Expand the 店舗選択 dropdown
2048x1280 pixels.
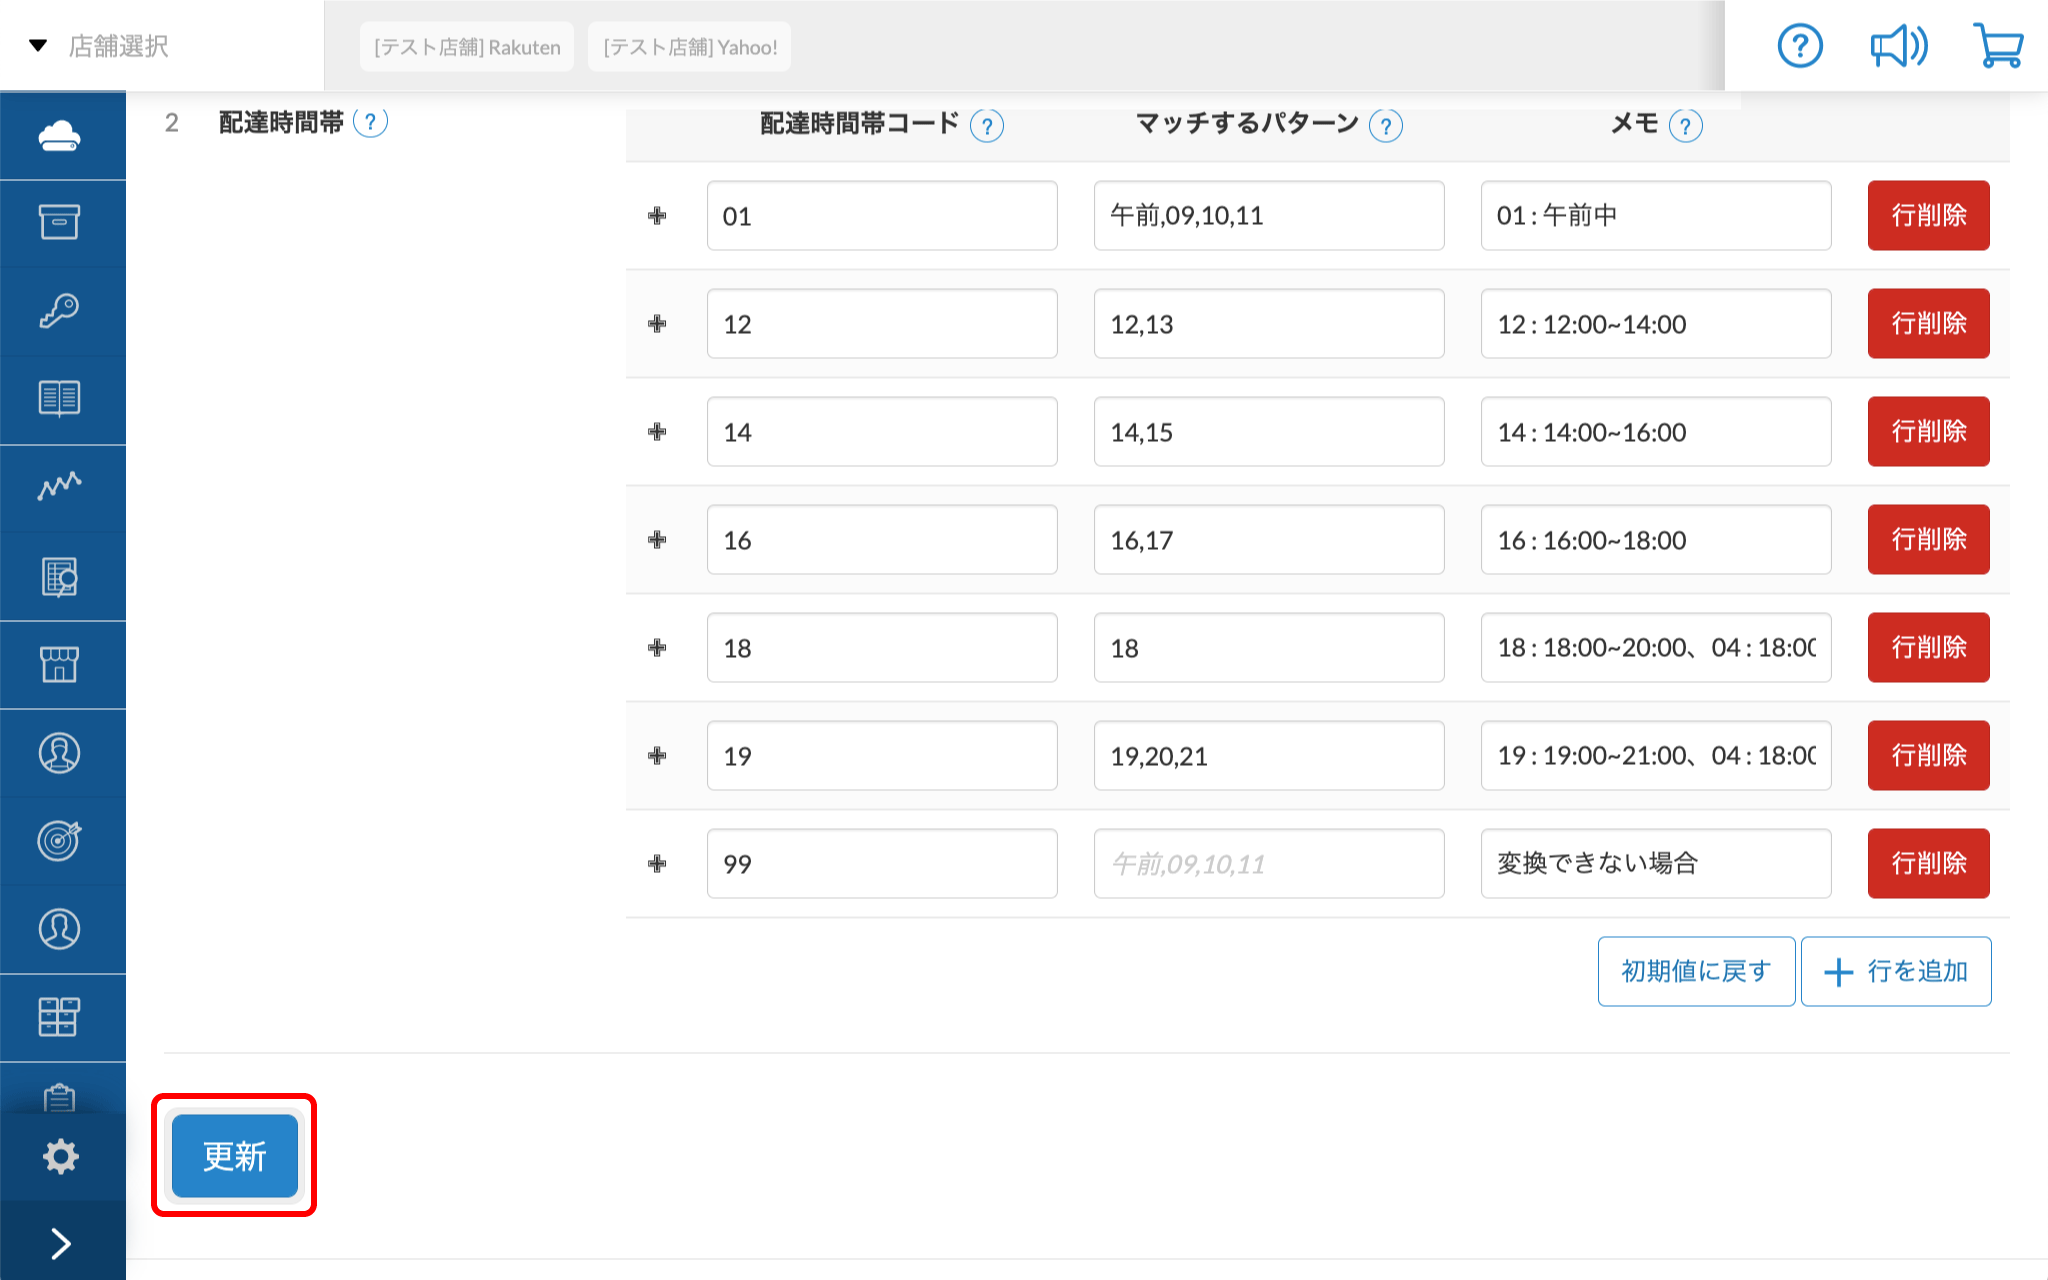click(100, 46)
